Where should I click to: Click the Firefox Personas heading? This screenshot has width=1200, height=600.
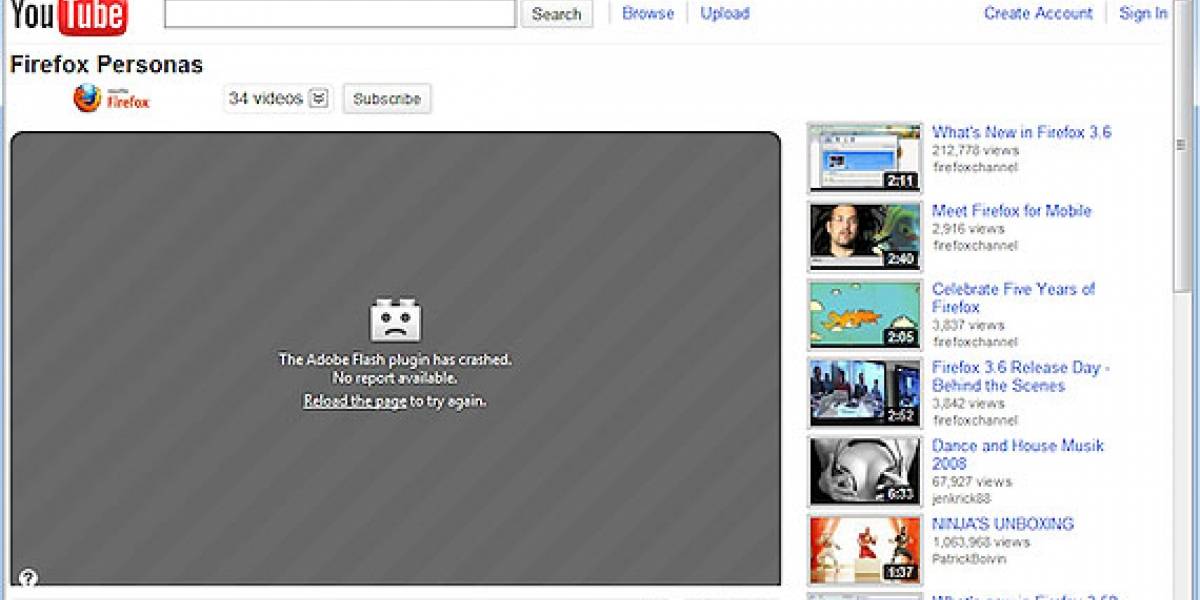pos(106,65)
